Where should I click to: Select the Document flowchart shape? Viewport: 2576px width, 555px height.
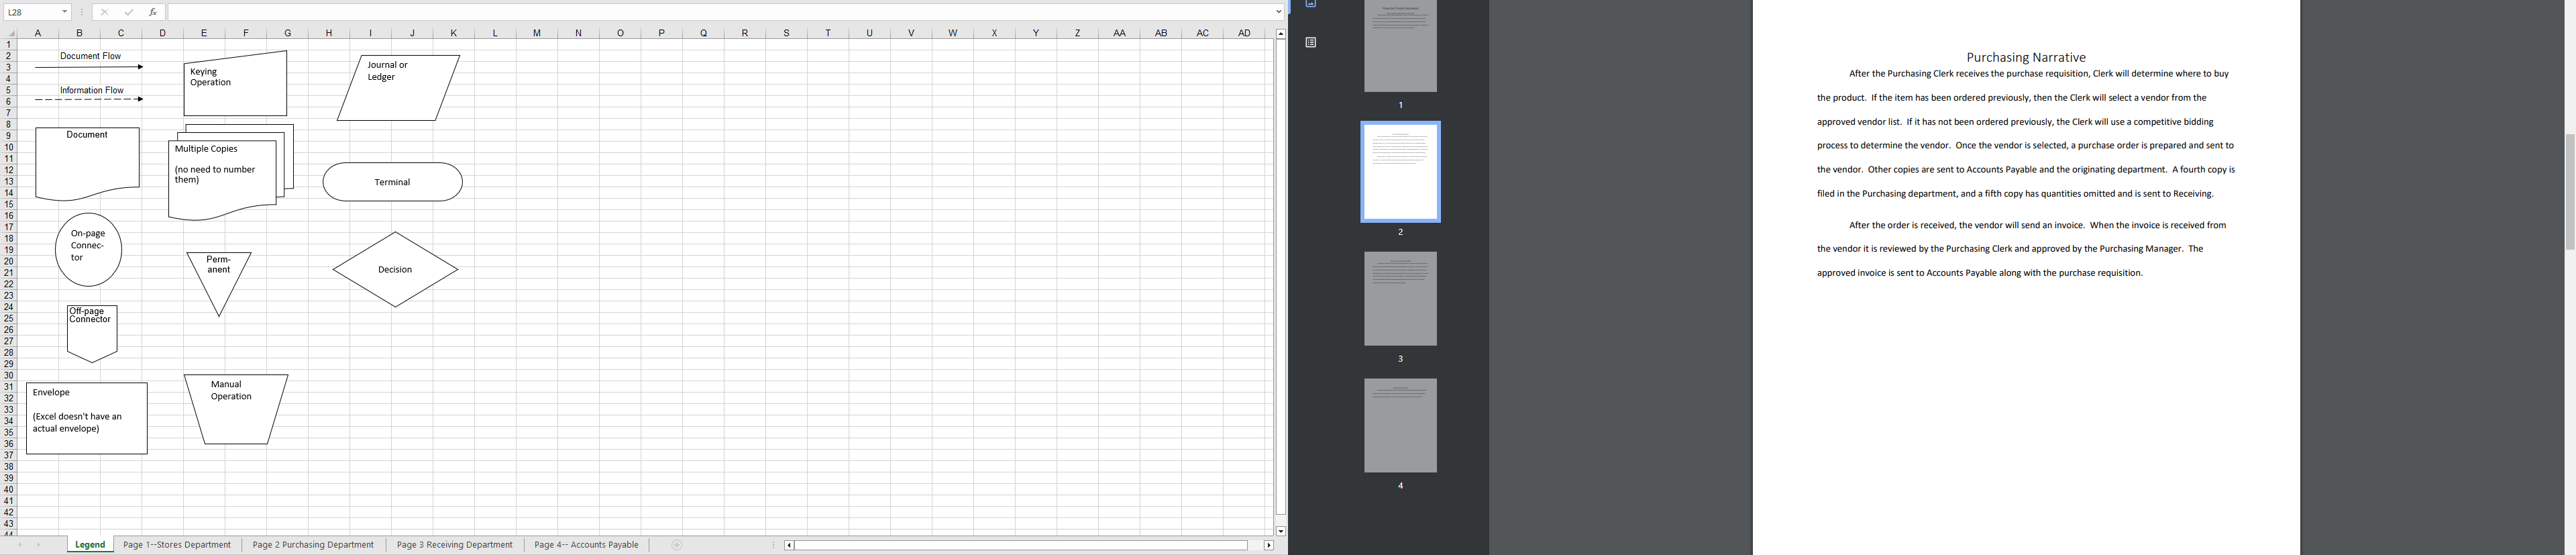tap(87, 163)
